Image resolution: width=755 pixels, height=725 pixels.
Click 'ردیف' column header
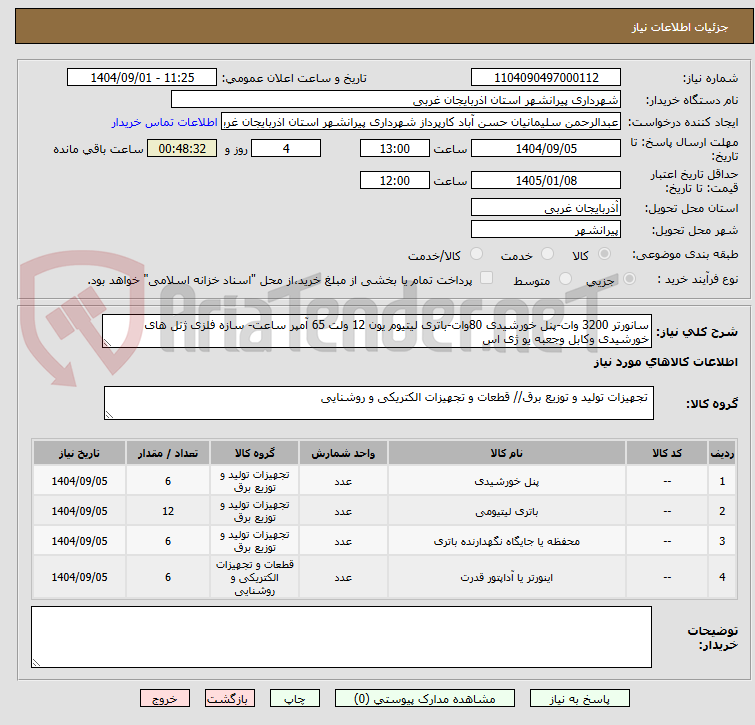pos(722,453)
